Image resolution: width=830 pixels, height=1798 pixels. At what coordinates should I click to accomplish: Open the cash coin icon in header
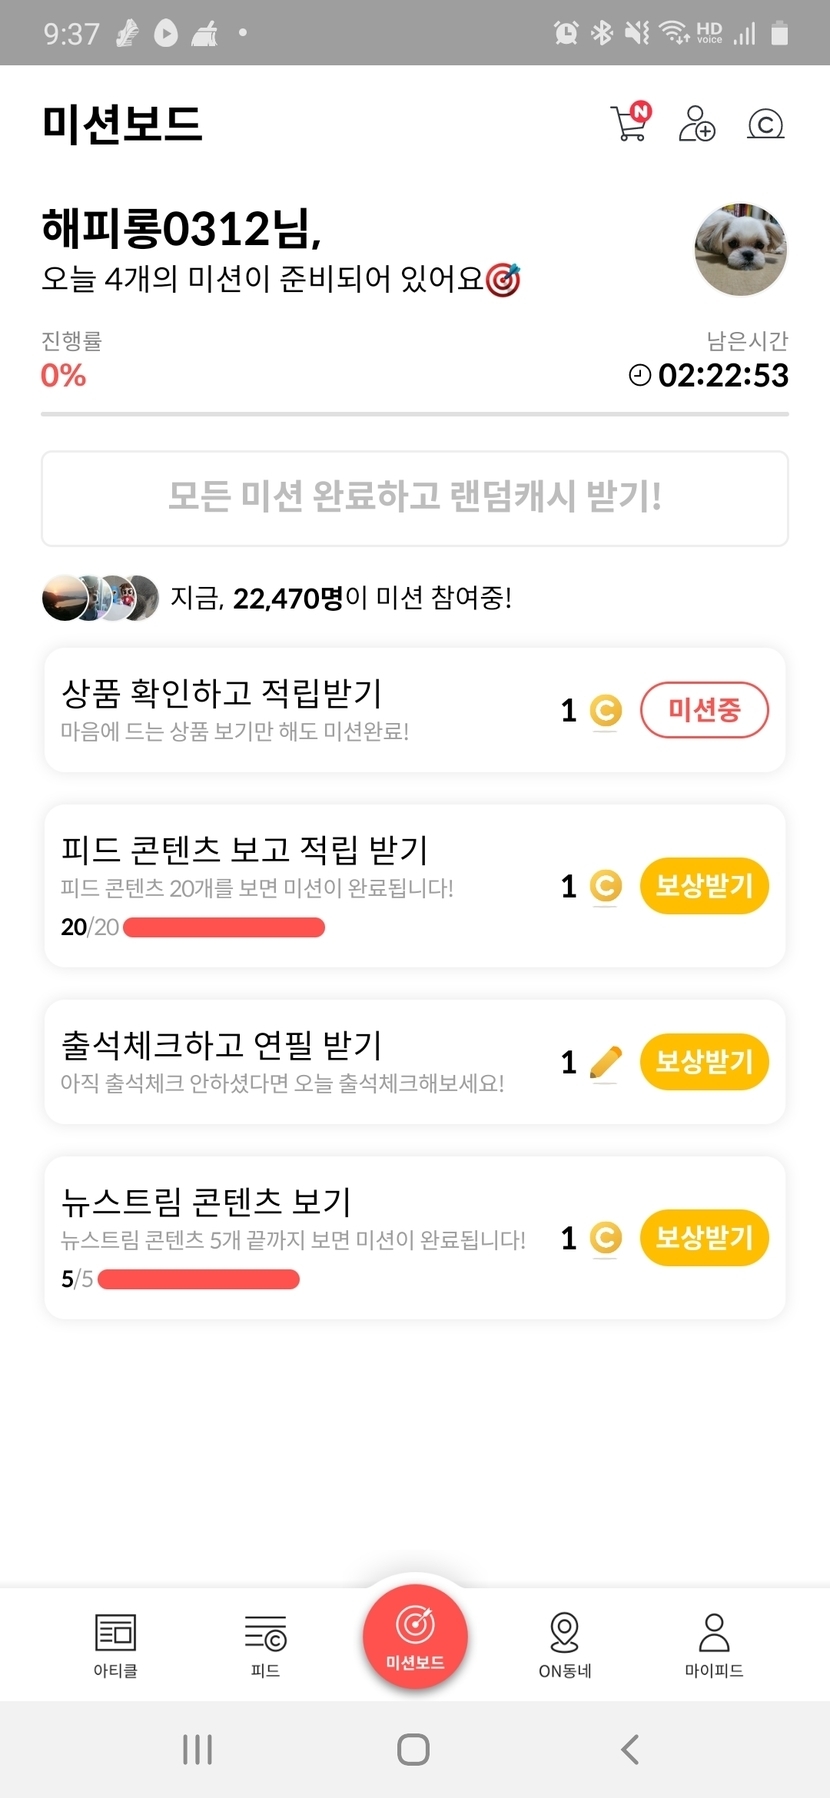pos(765,124)
